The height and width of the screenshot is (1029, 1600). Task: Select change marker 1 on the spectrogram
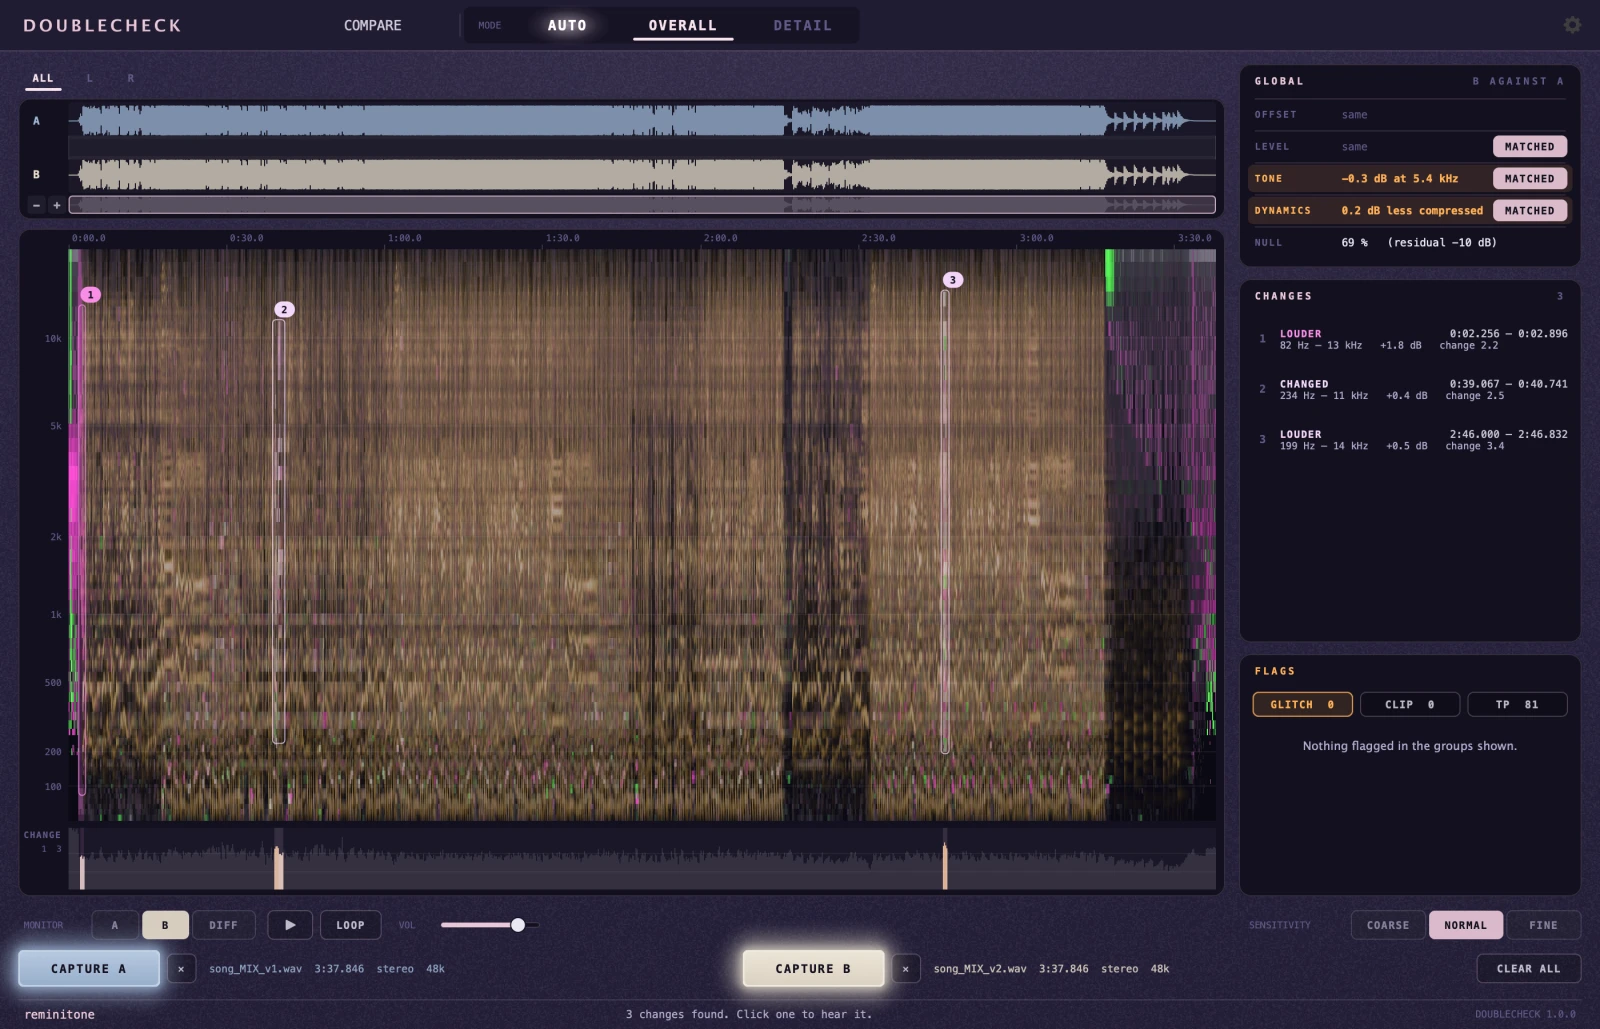[x=90, y=295]
